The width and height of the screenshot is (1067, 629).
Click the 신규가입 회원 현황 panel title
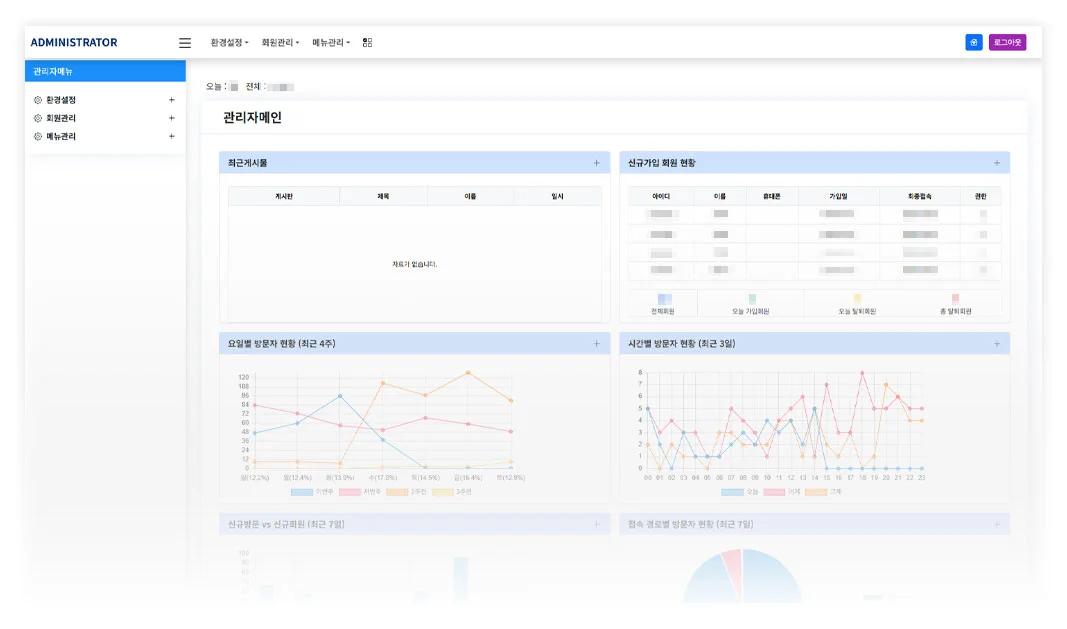(661, 163)
